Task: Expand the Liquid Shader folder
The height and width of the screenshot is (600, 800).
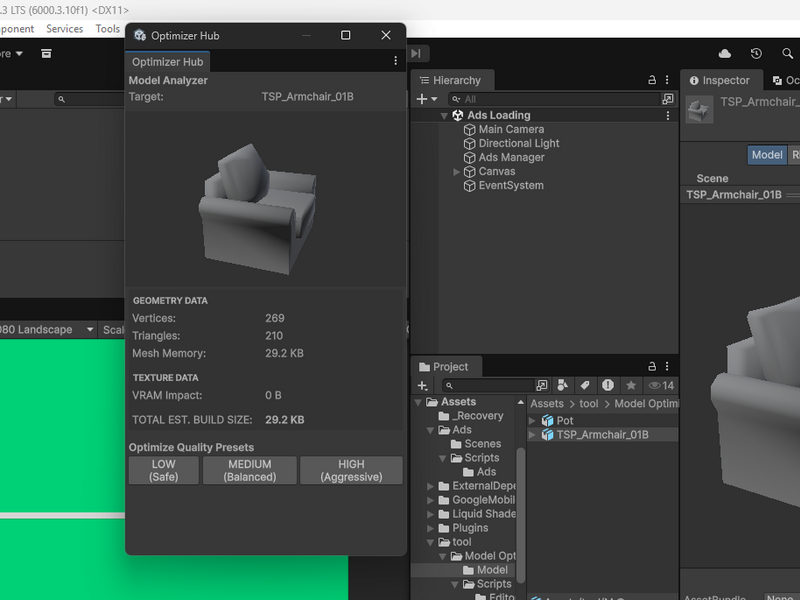Action: click(x=430, y=515)
